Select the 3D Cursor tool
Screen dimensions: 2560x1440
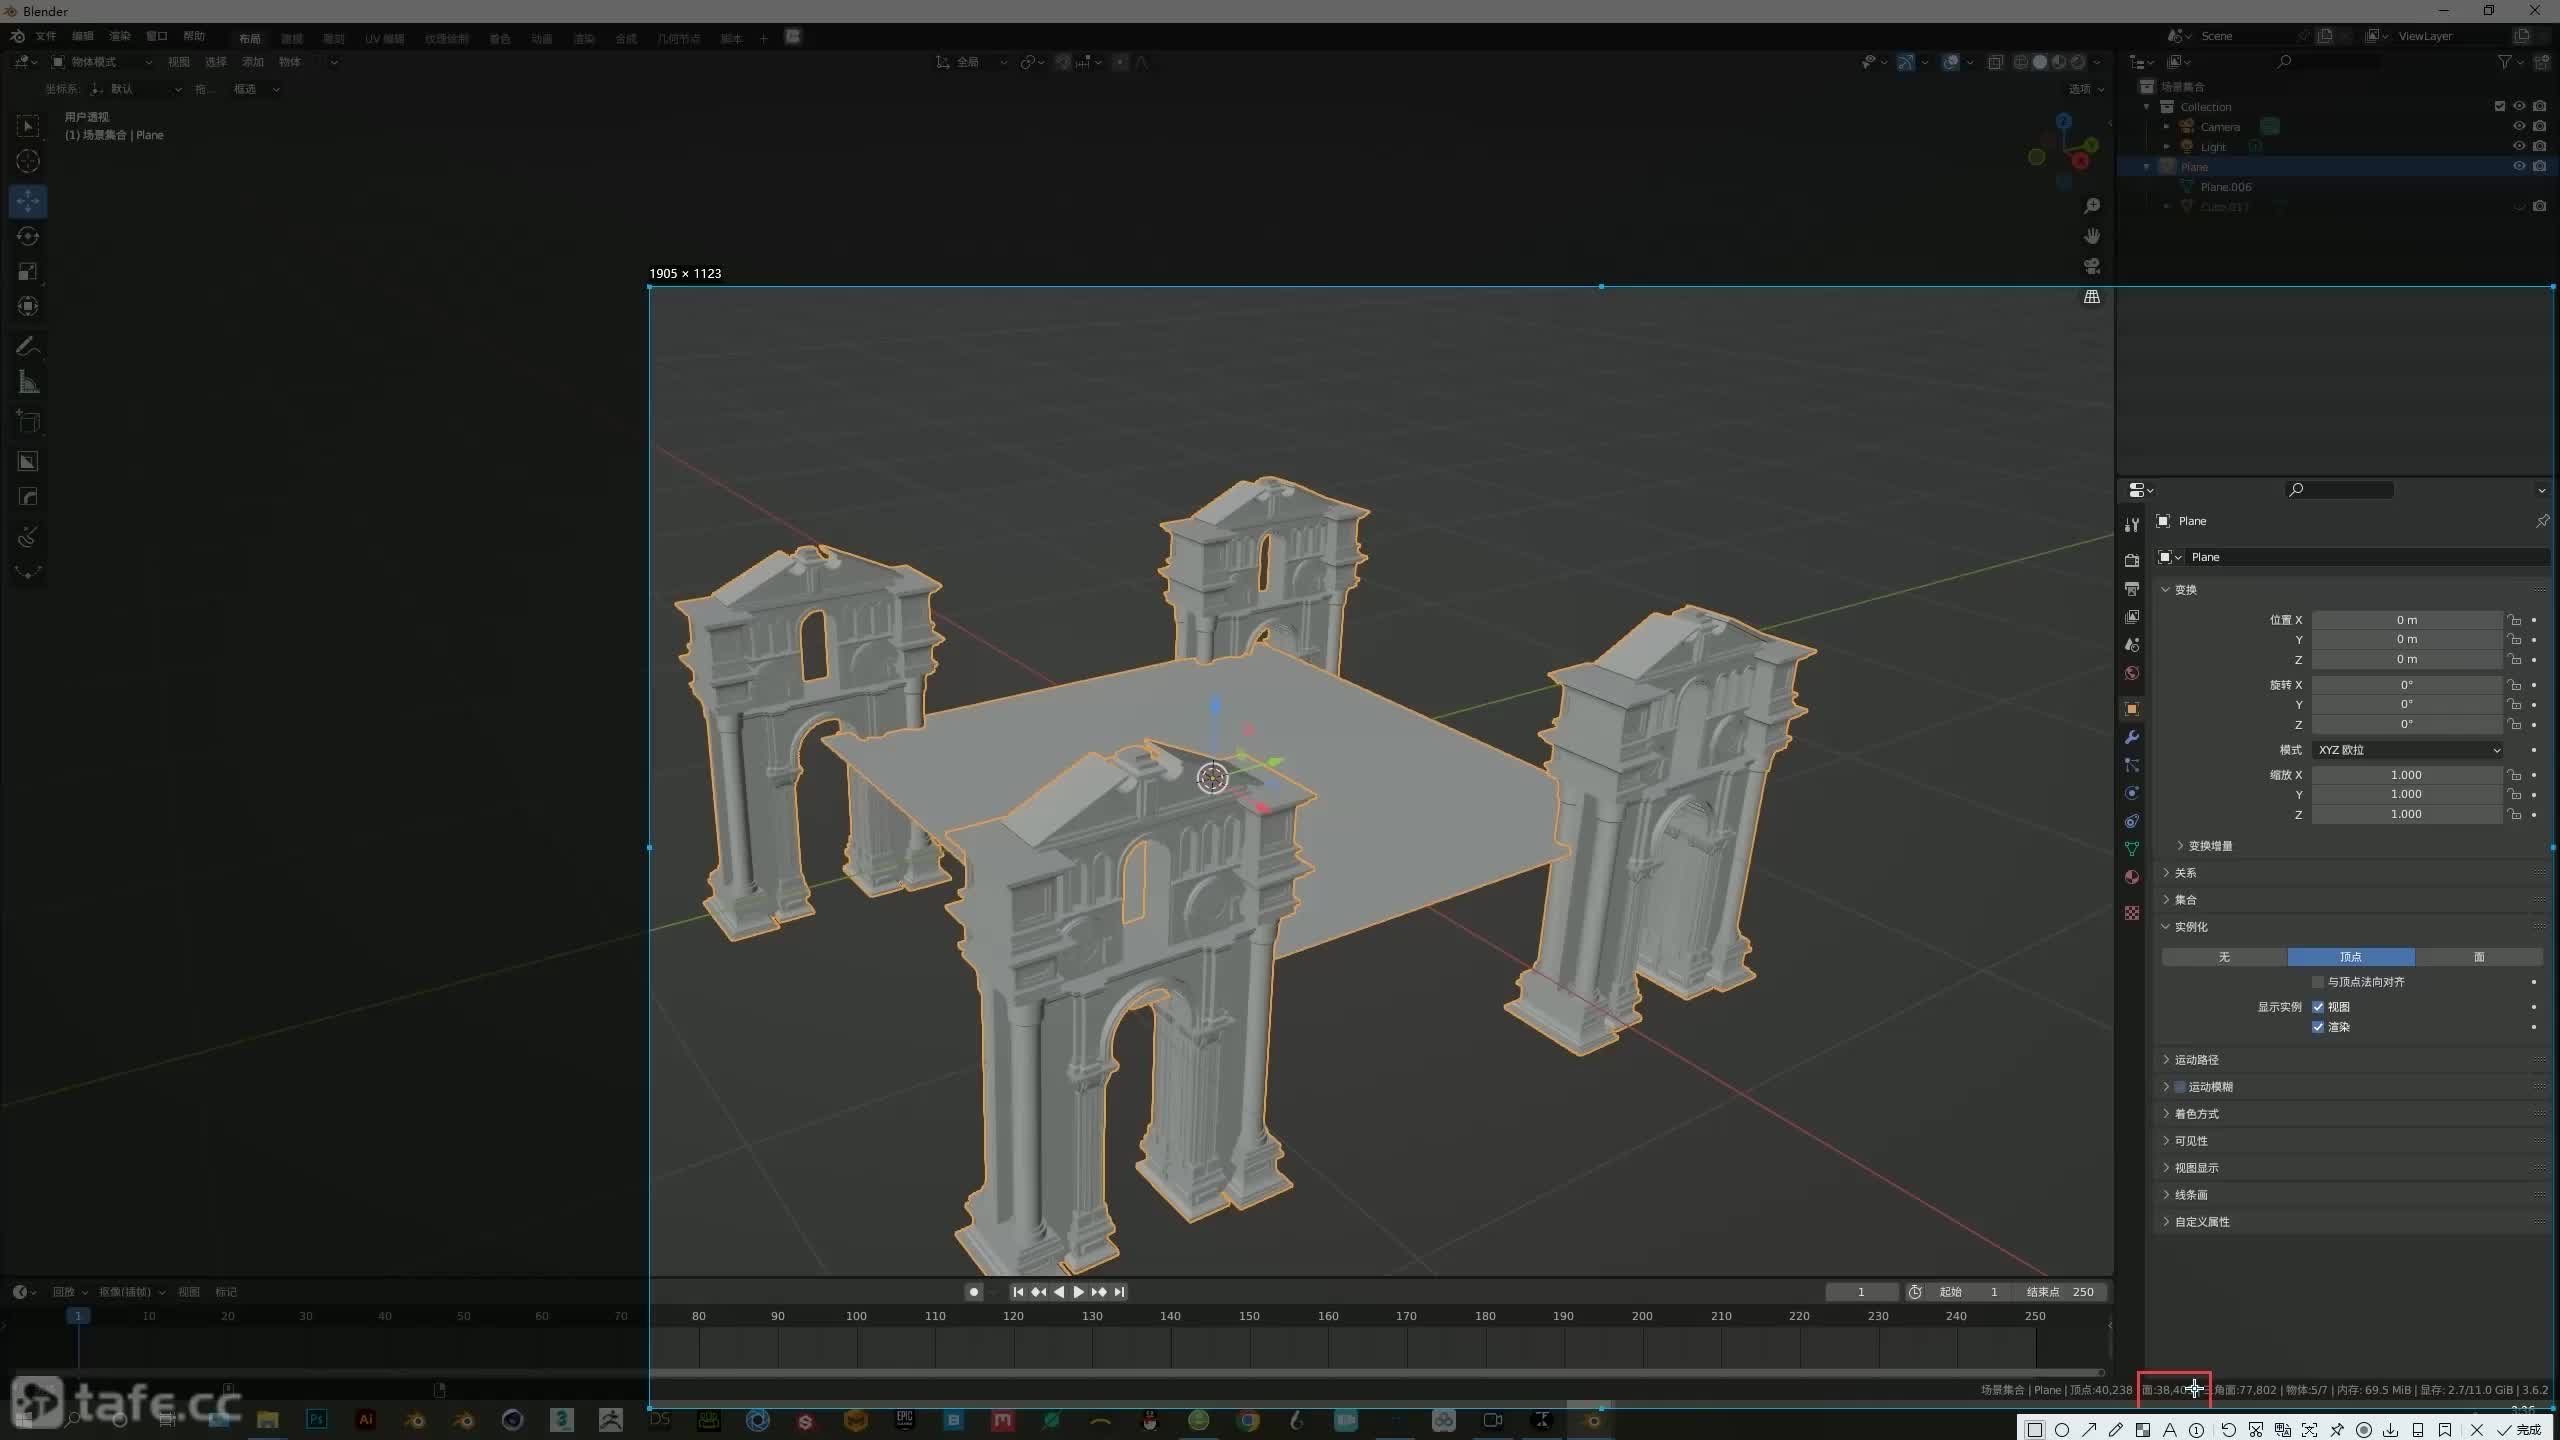28,161
